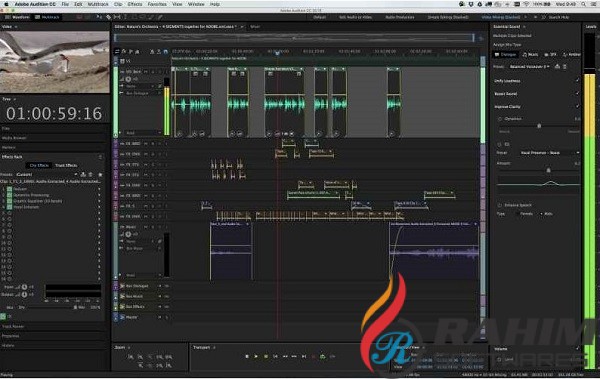Move playhead to next with Transport
Viewport: 600px width, 379px height.
coord(304,356)
